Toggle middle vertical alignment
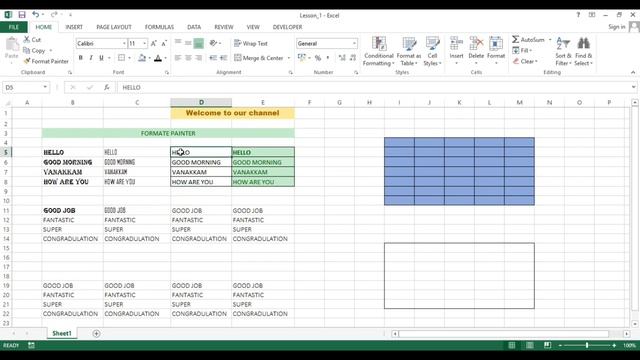Screen dimensions: 640x360 [x=188, y=43]
